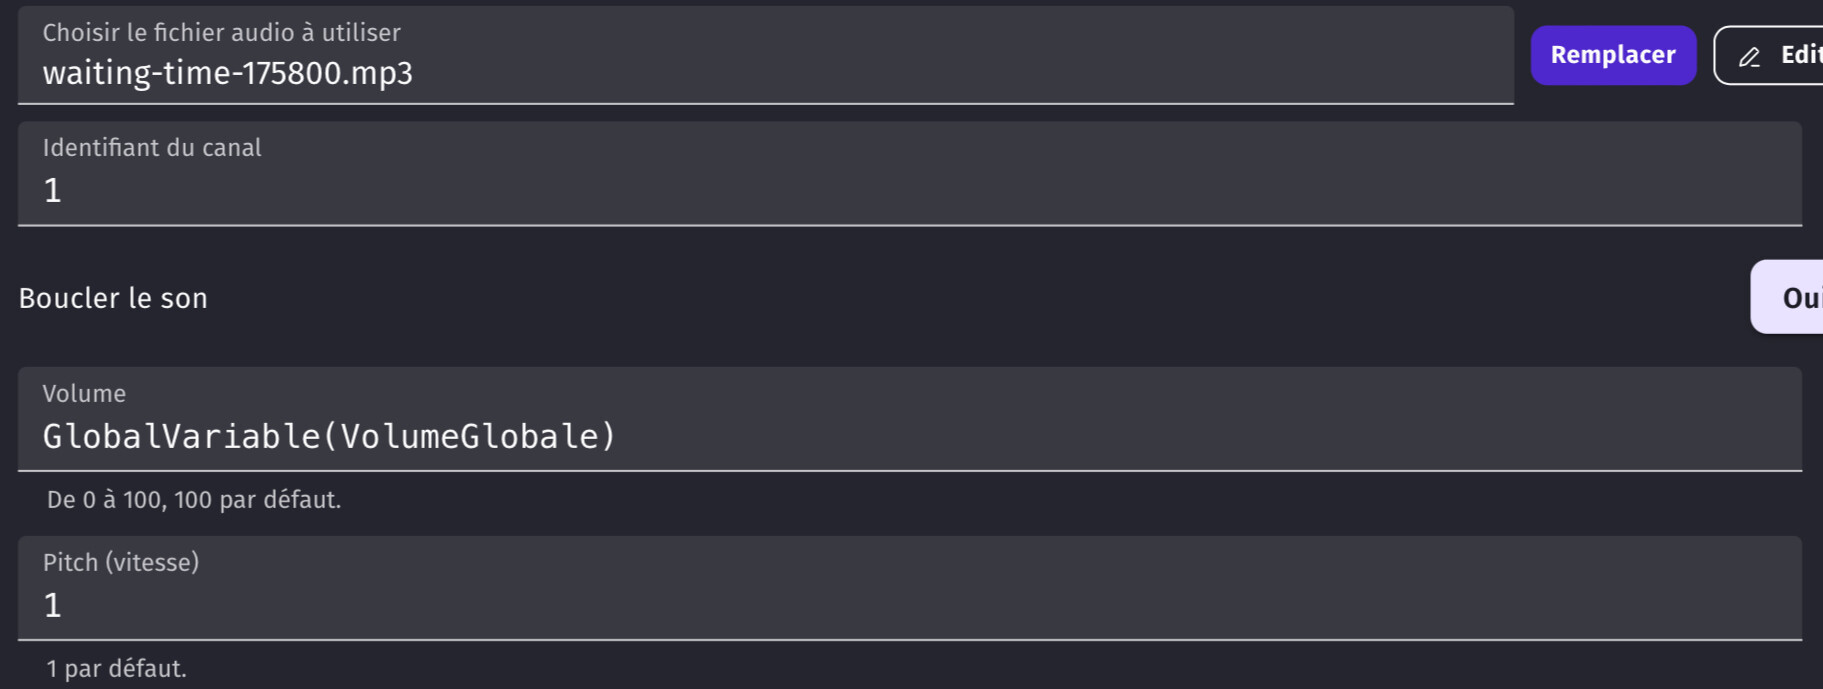Click the Choisir le fichier audio label

(221, 32)
